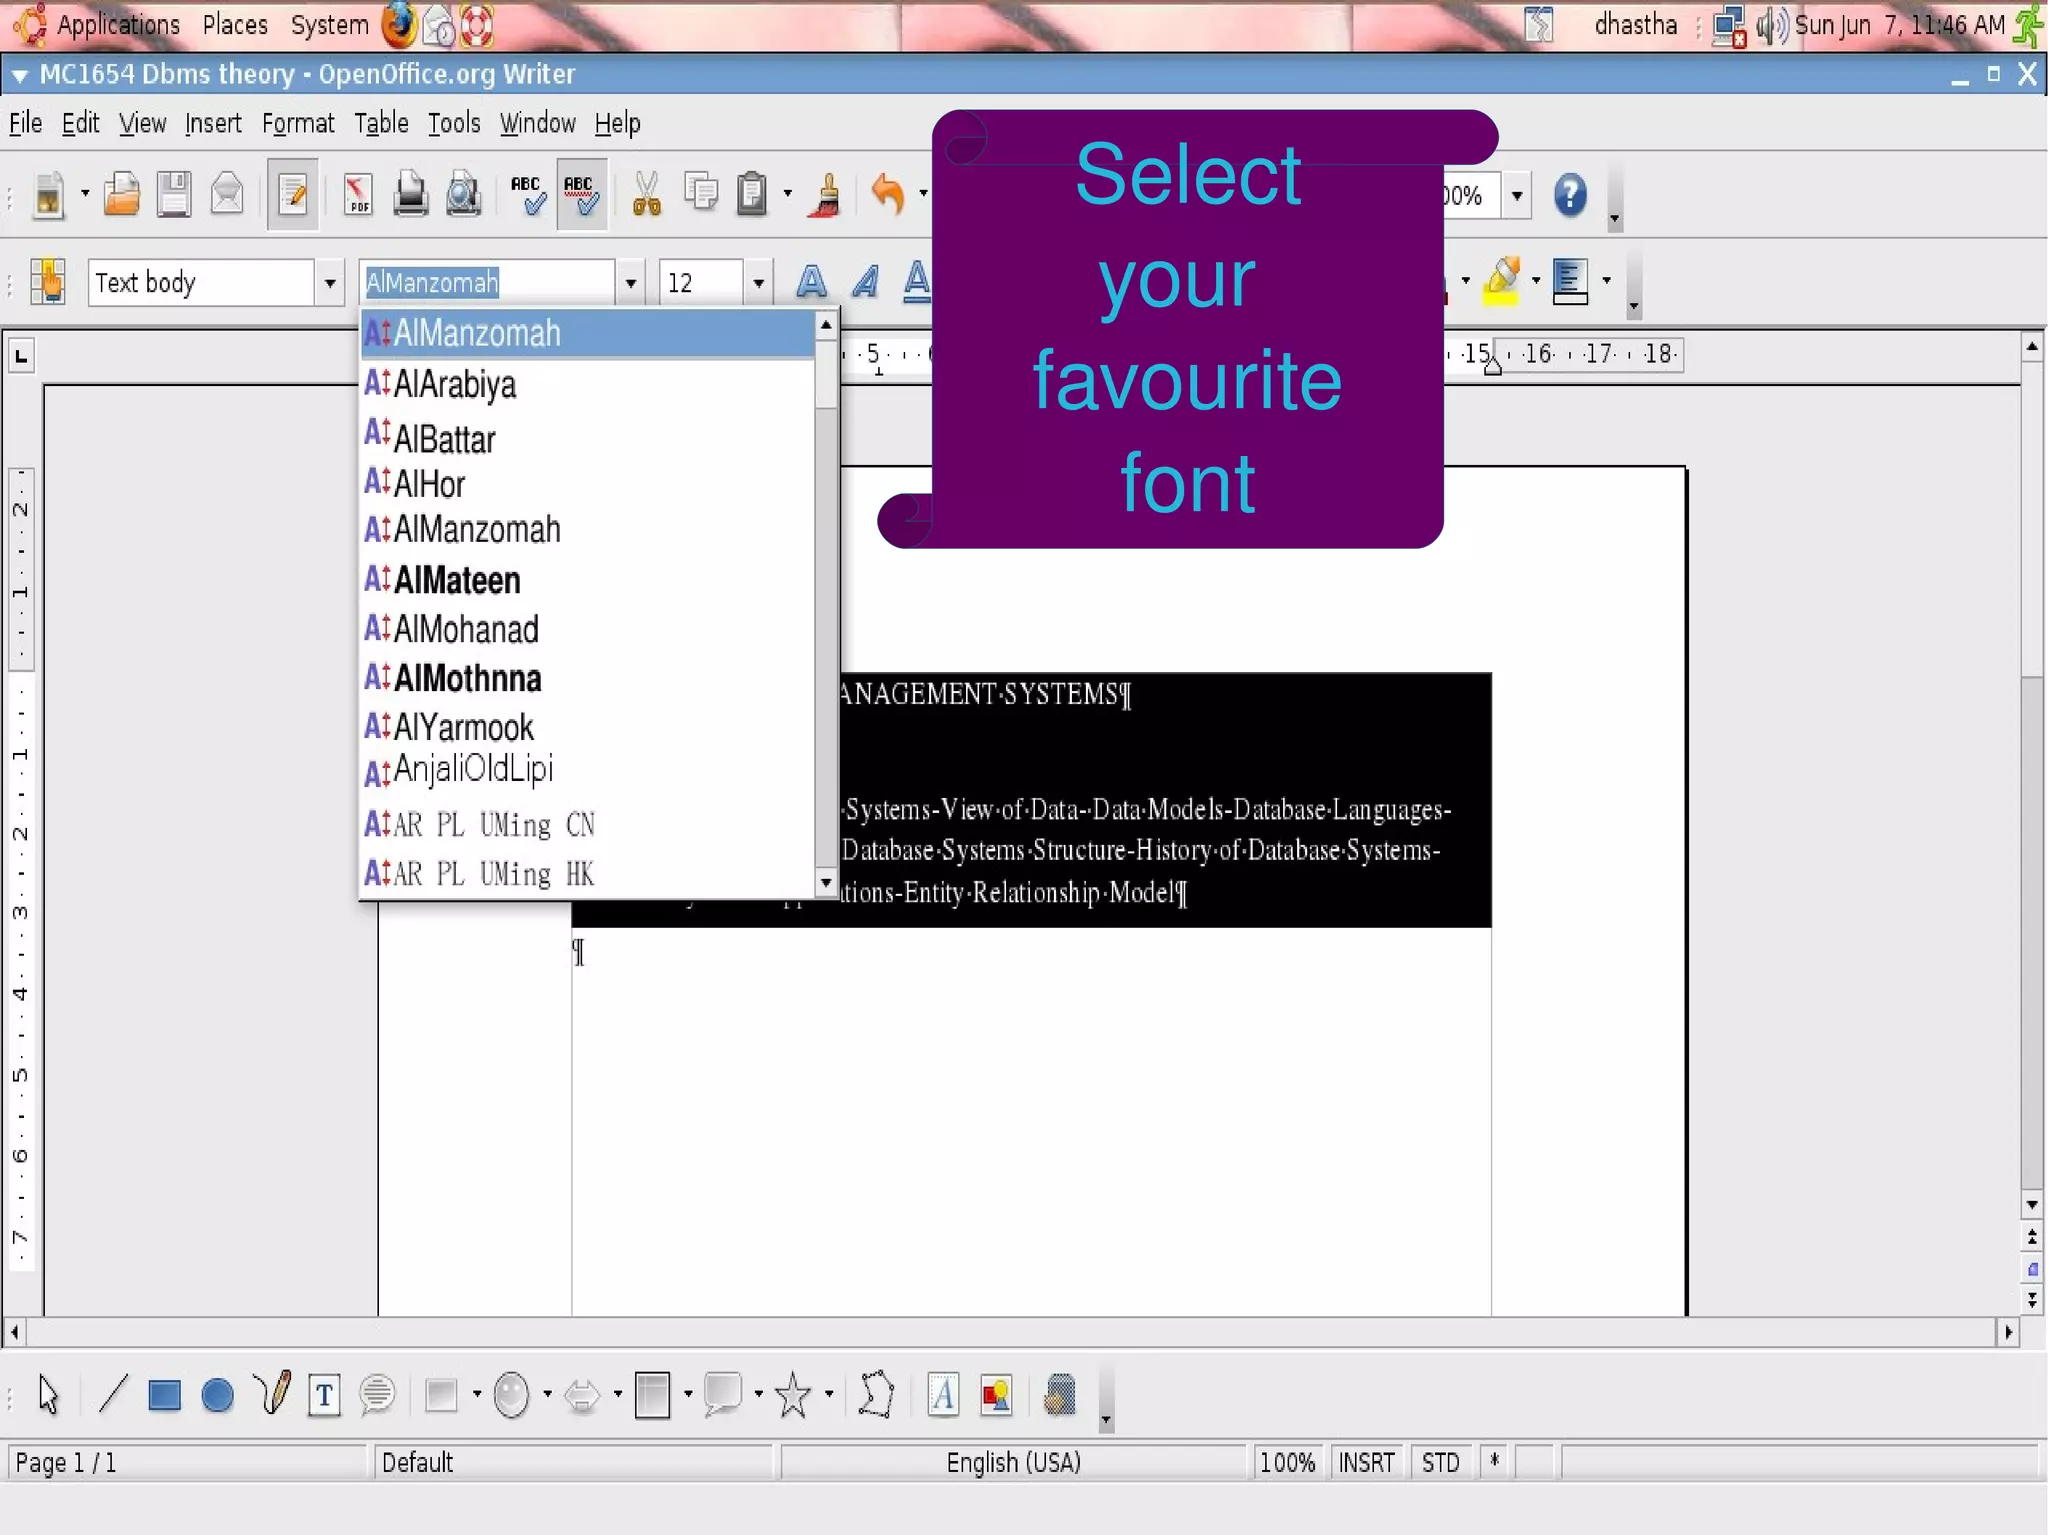Choose AlMohanad font from the list

pos(587,629)
